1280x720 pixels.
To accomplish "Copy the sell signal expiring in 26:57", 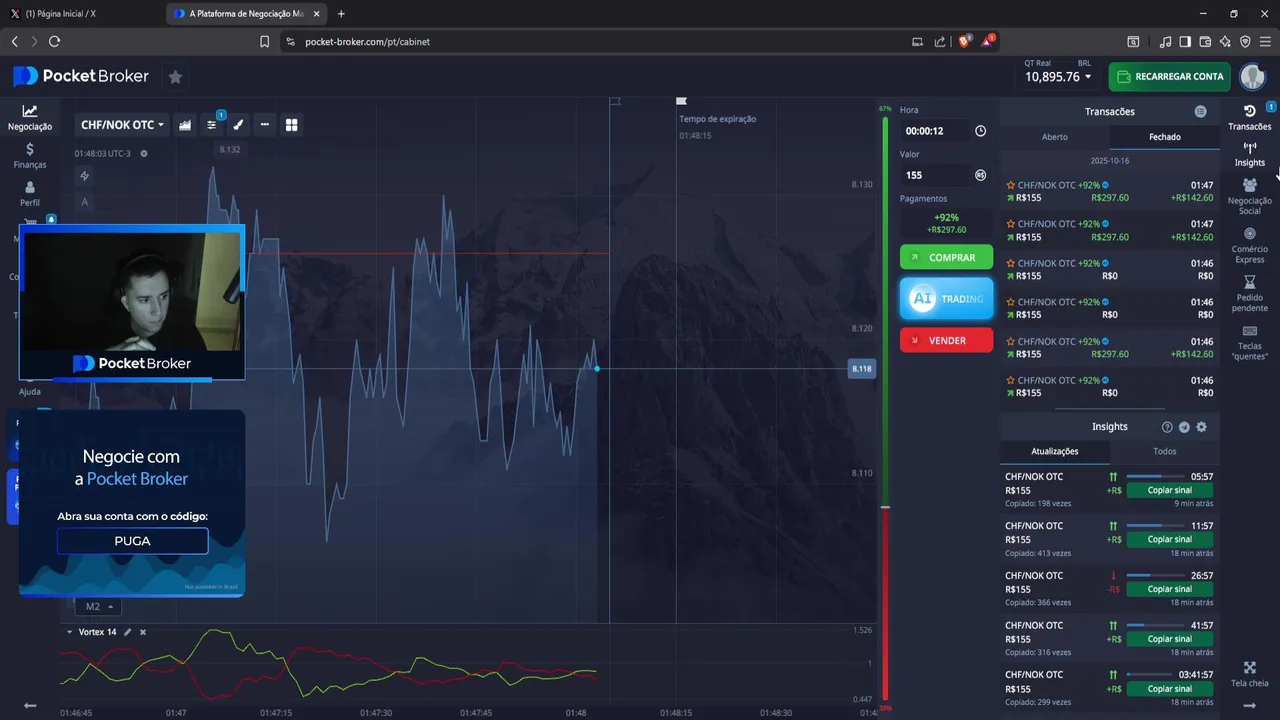I will pos(1169,589).
